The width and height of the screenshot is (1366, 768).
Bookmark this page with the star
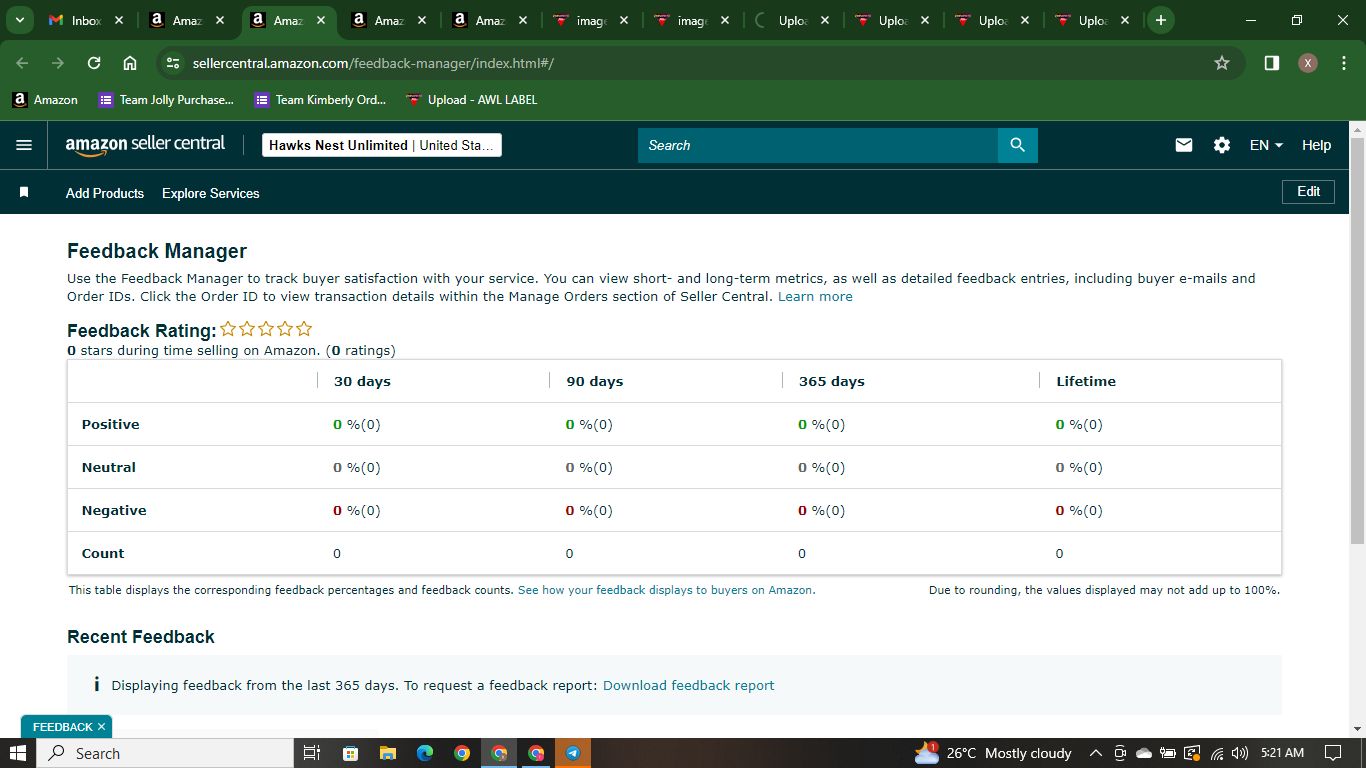coord(1222,63)
